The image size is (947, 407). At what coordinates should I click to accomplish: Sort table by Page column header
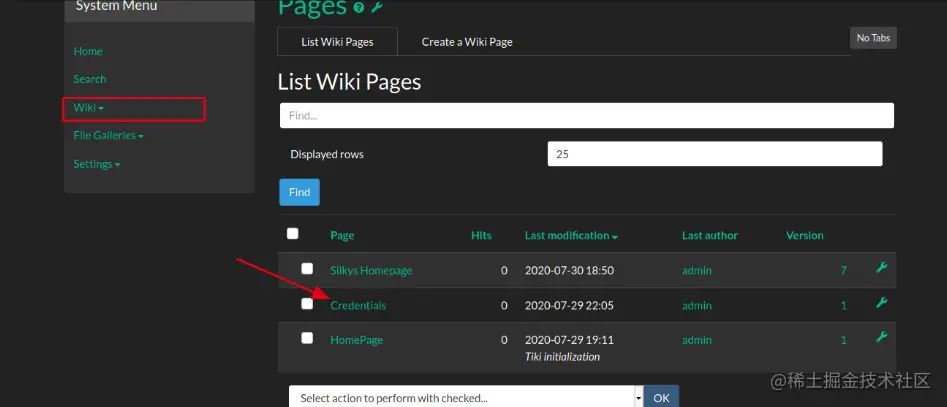[x=342, y=236]
